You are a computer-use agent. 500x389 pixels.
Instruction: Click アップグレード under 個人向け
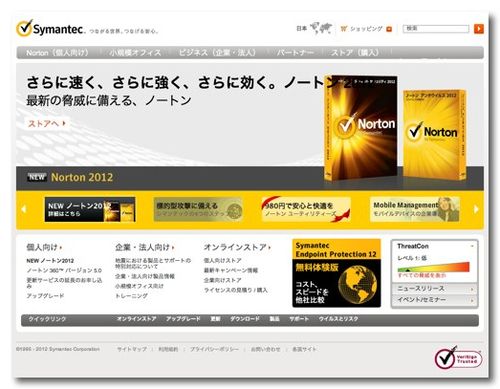click(45, 296)
